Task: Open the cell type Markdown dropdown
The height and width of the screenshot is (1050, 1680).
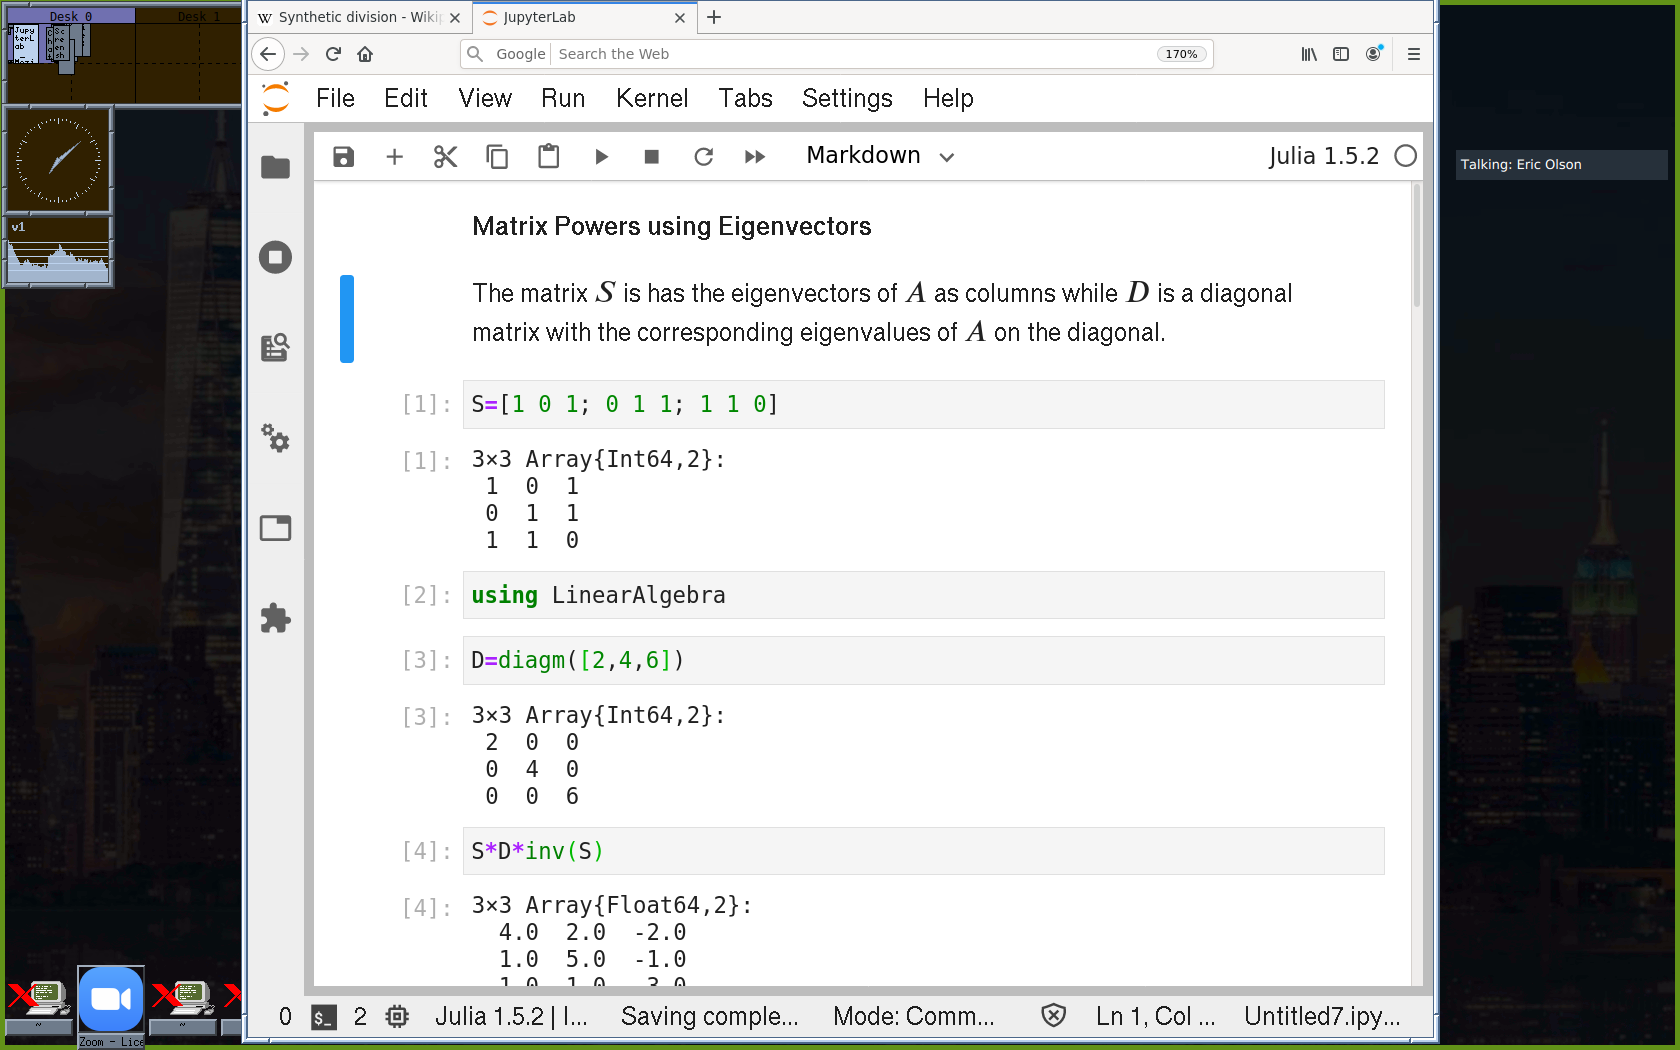Action: (880, 156)
